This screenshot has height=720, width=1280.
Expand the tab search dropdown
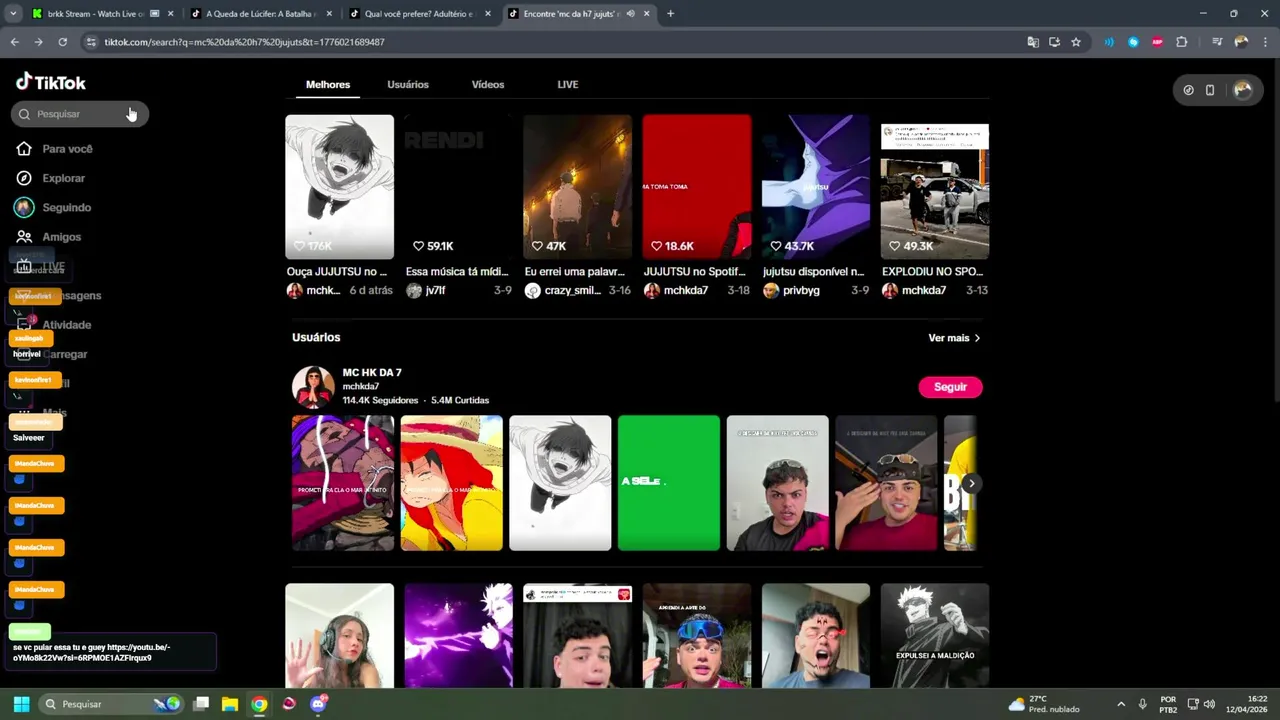(13, 14)
